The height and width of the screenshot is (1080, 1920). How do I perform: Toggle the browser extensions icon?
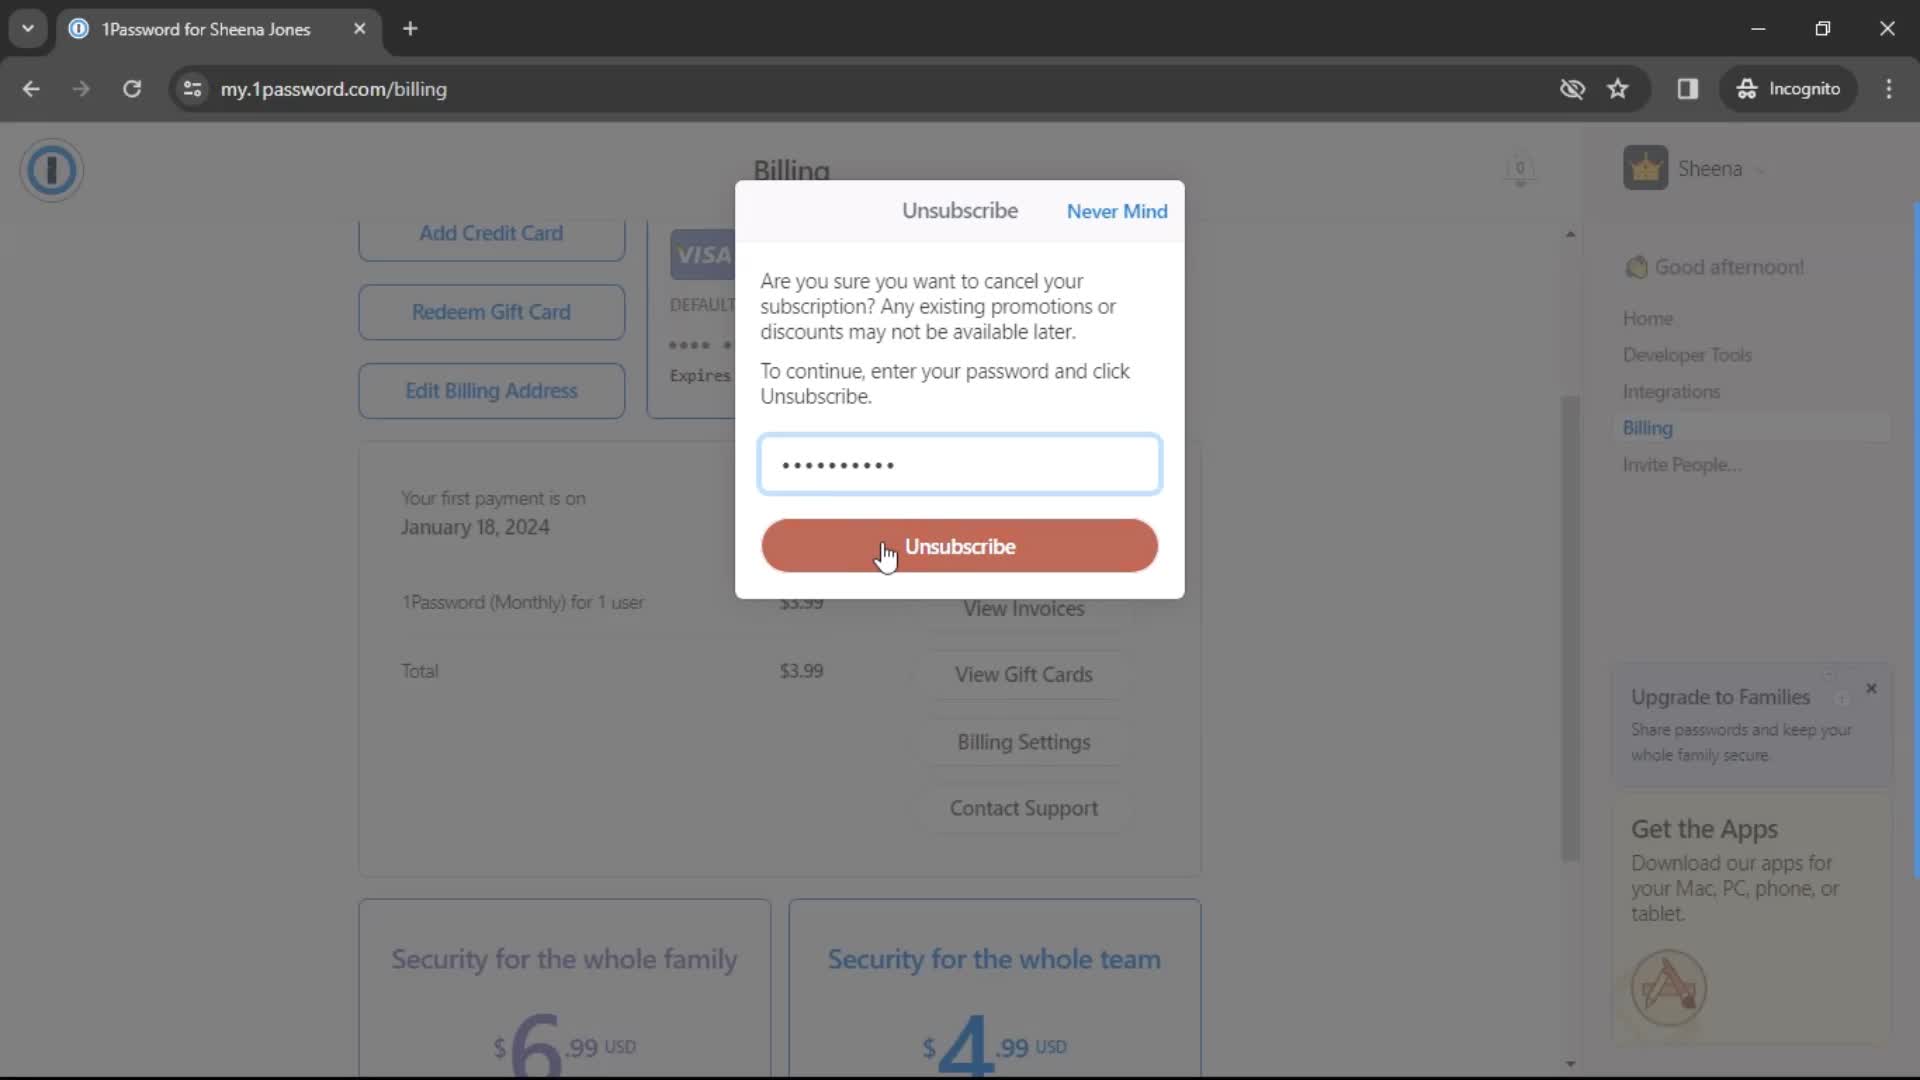[1687, 88]
